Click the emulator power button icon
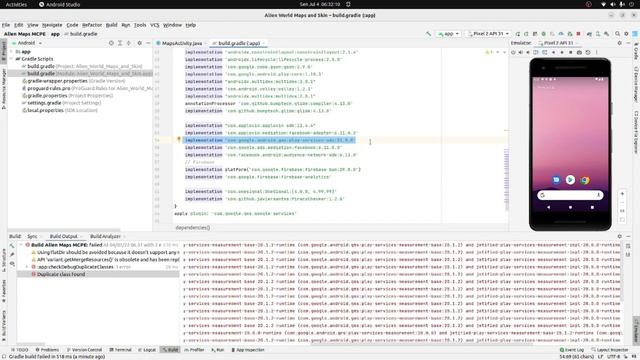640x360 pixels. coord(513,52)
